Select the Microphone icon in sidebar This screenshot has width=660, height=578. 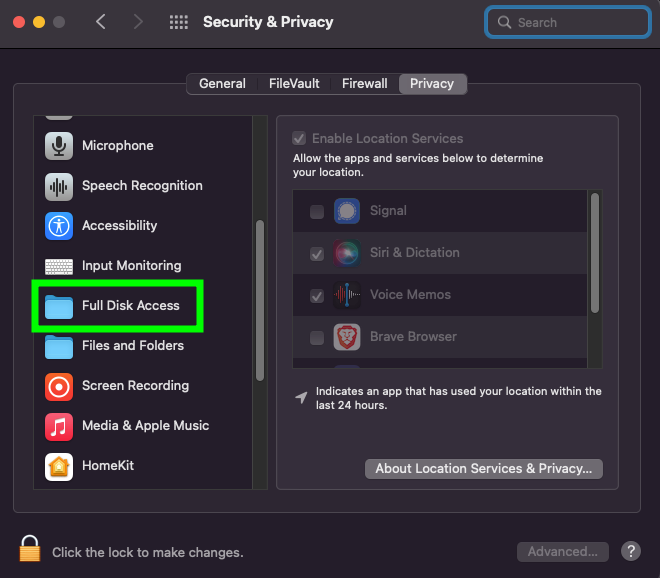click(x=59, y=146)
